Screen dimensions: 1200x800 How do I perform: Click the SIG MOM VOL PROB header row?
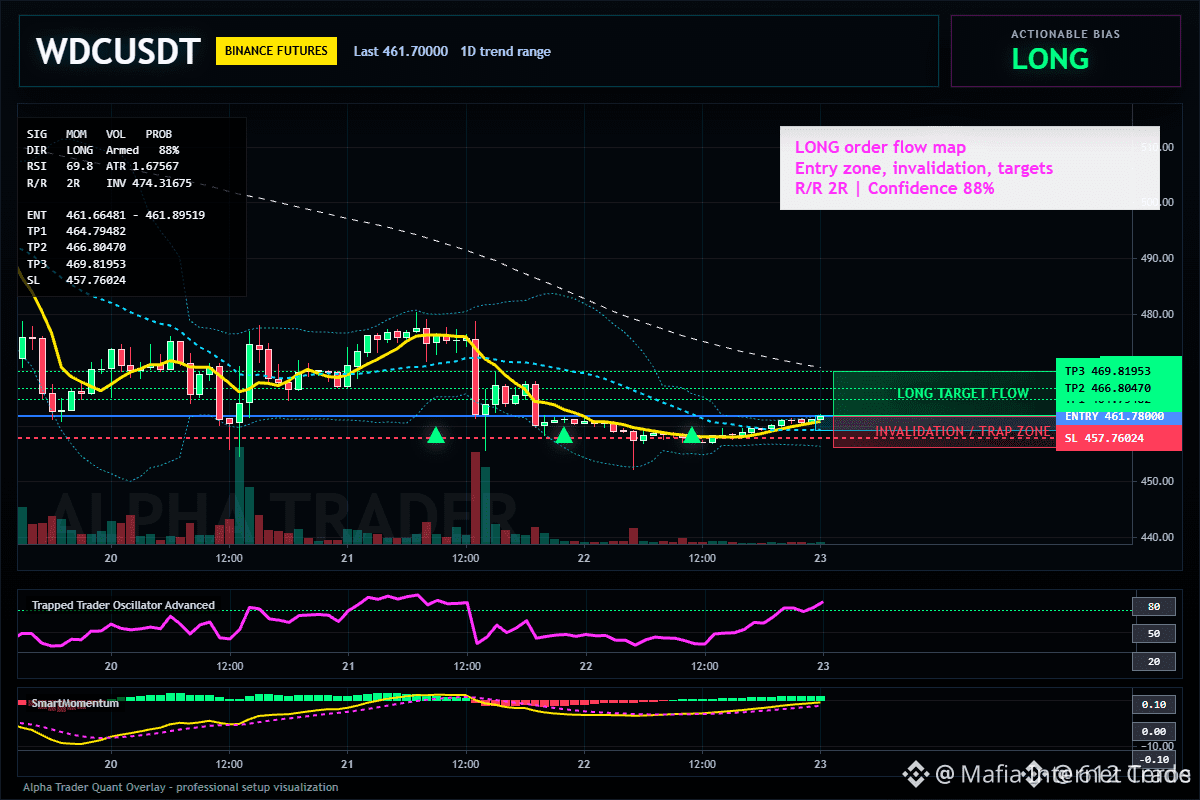point(99,133)
